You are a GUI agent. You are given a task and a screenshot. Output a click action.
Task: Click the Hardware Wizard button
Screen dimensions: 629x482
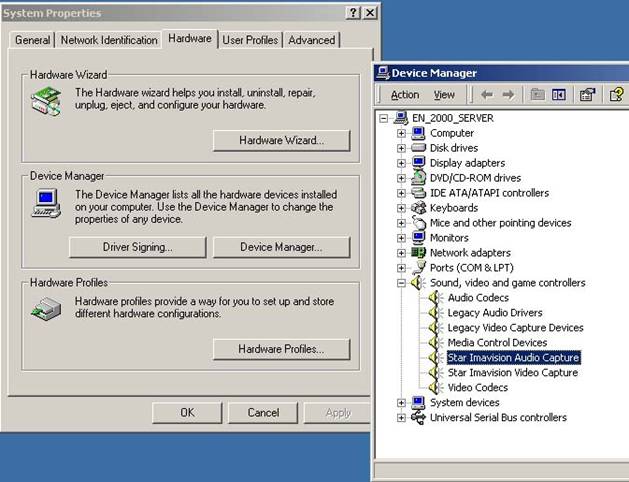(x=281, y=141)
